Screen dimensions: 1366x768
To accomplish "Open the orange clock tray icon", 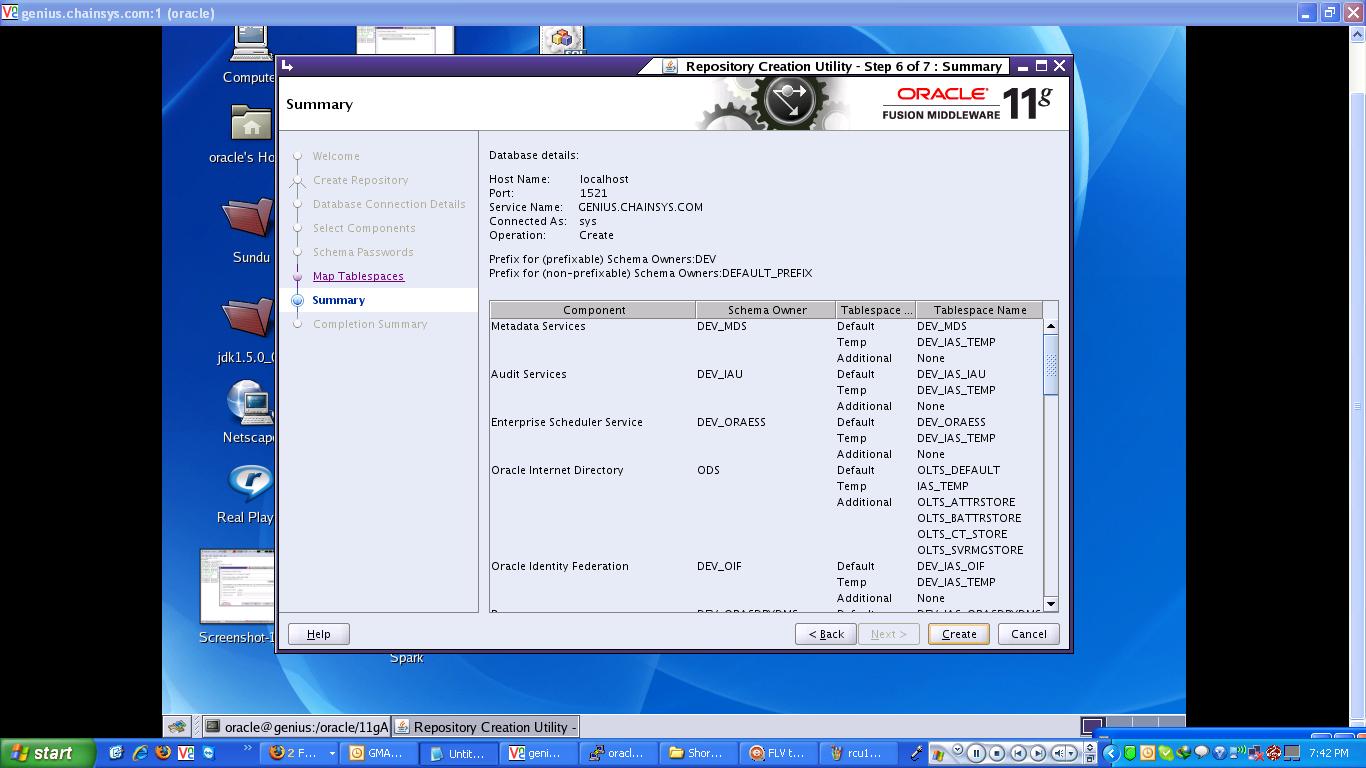I will point(1148,753).
